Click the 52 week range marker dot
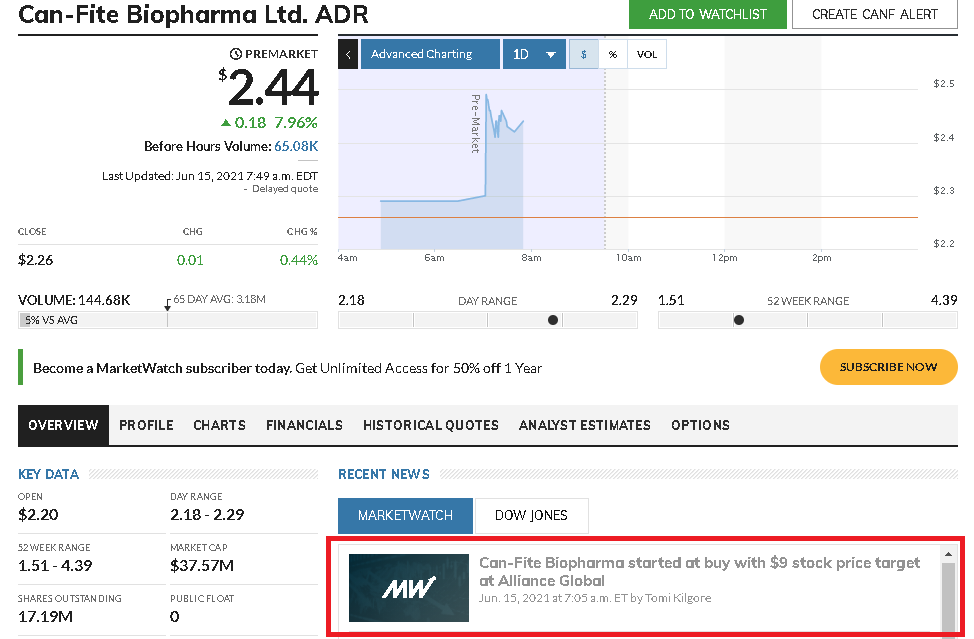 point(739,320)
